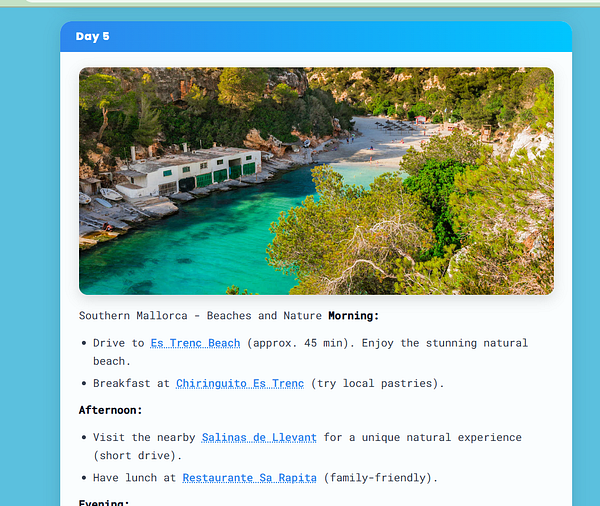Click the 'Southern Mallorca - Beaches and Nature' text
This screenshot has width=600, height=506.
(x=200, y=316)
